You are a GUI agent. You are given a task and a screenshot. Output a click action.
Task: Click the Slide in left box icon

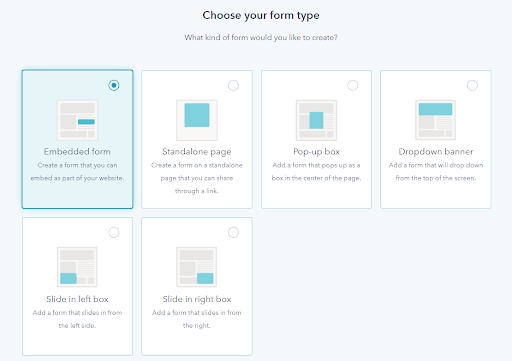[77, 267]
